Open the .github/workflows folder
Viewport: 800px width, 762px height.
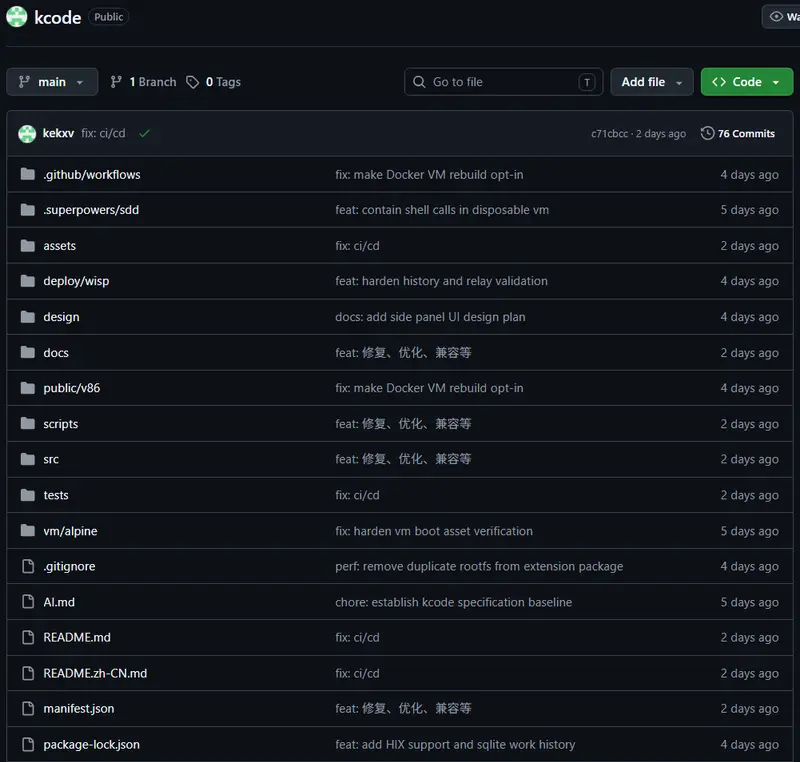coord(92,174)
